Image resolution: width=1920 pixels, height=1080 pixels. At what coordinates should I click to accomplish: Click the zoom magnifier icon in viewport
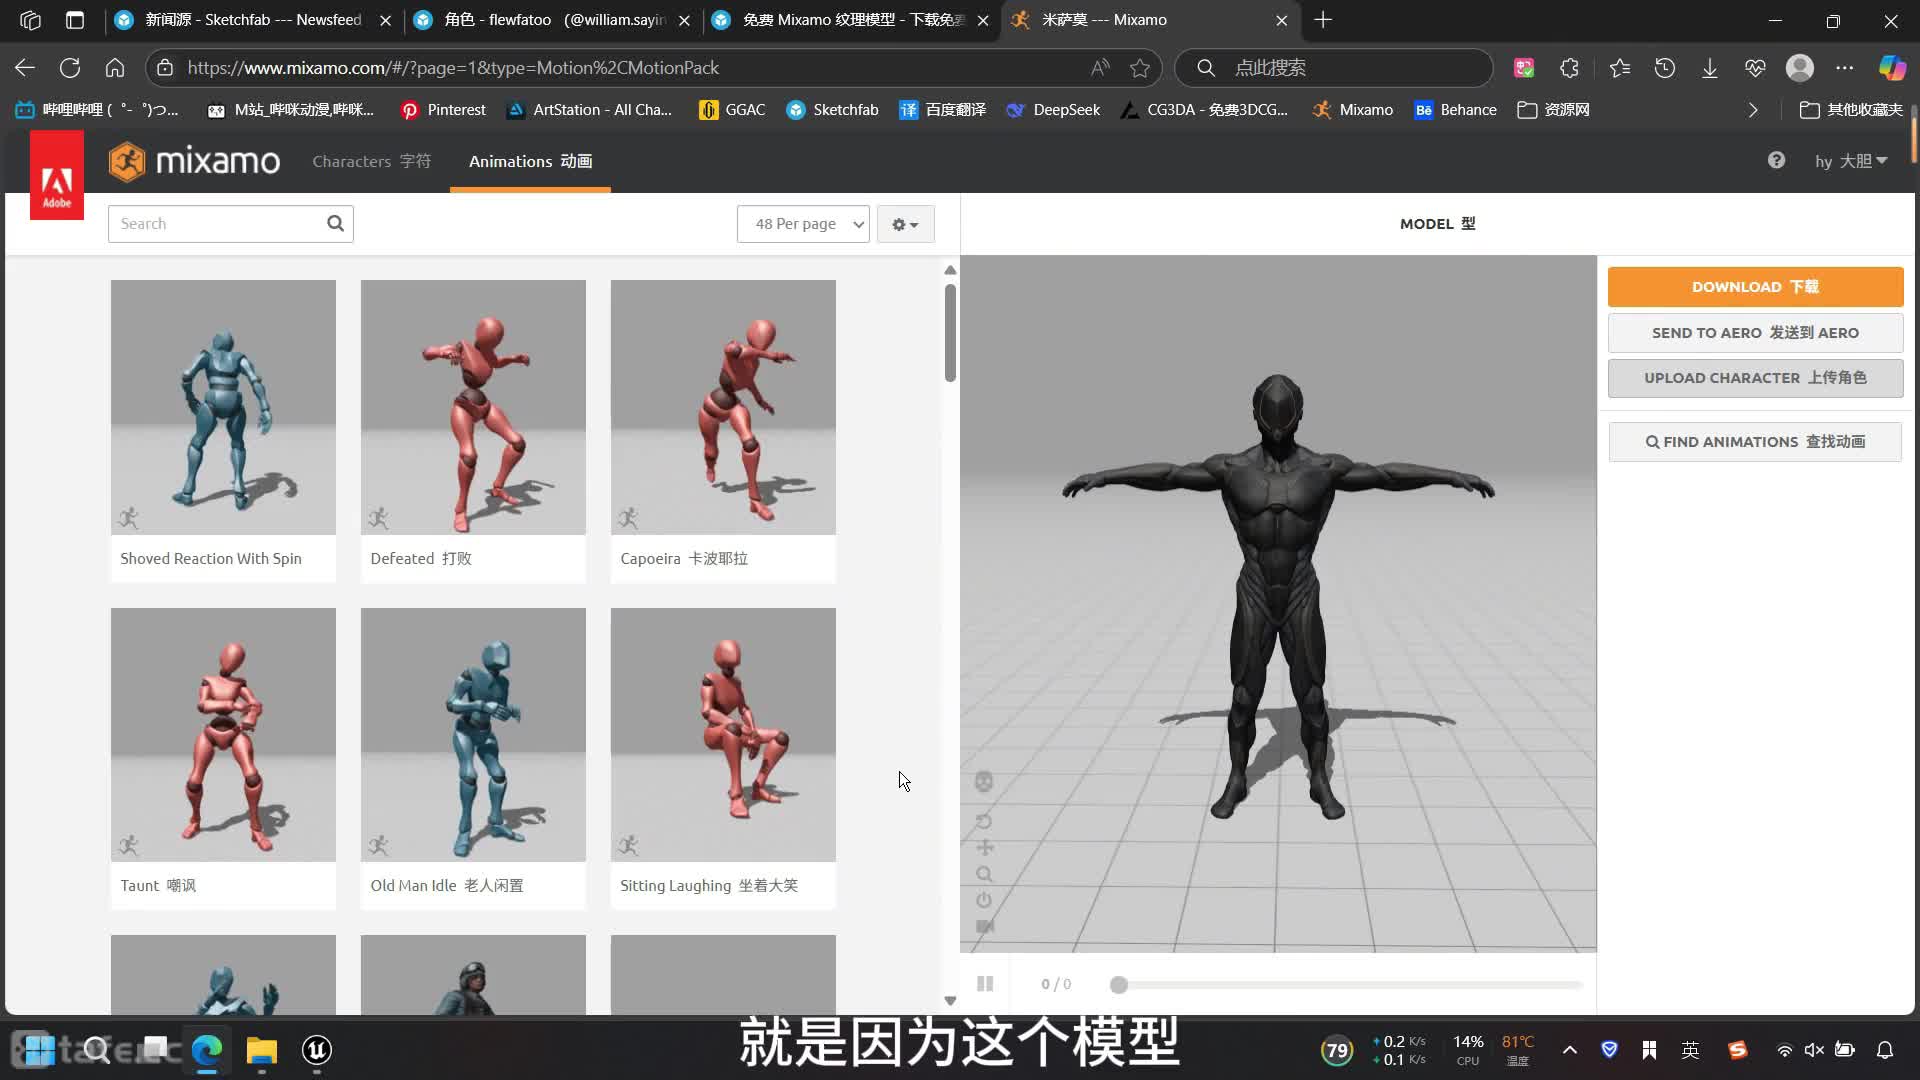984,874
